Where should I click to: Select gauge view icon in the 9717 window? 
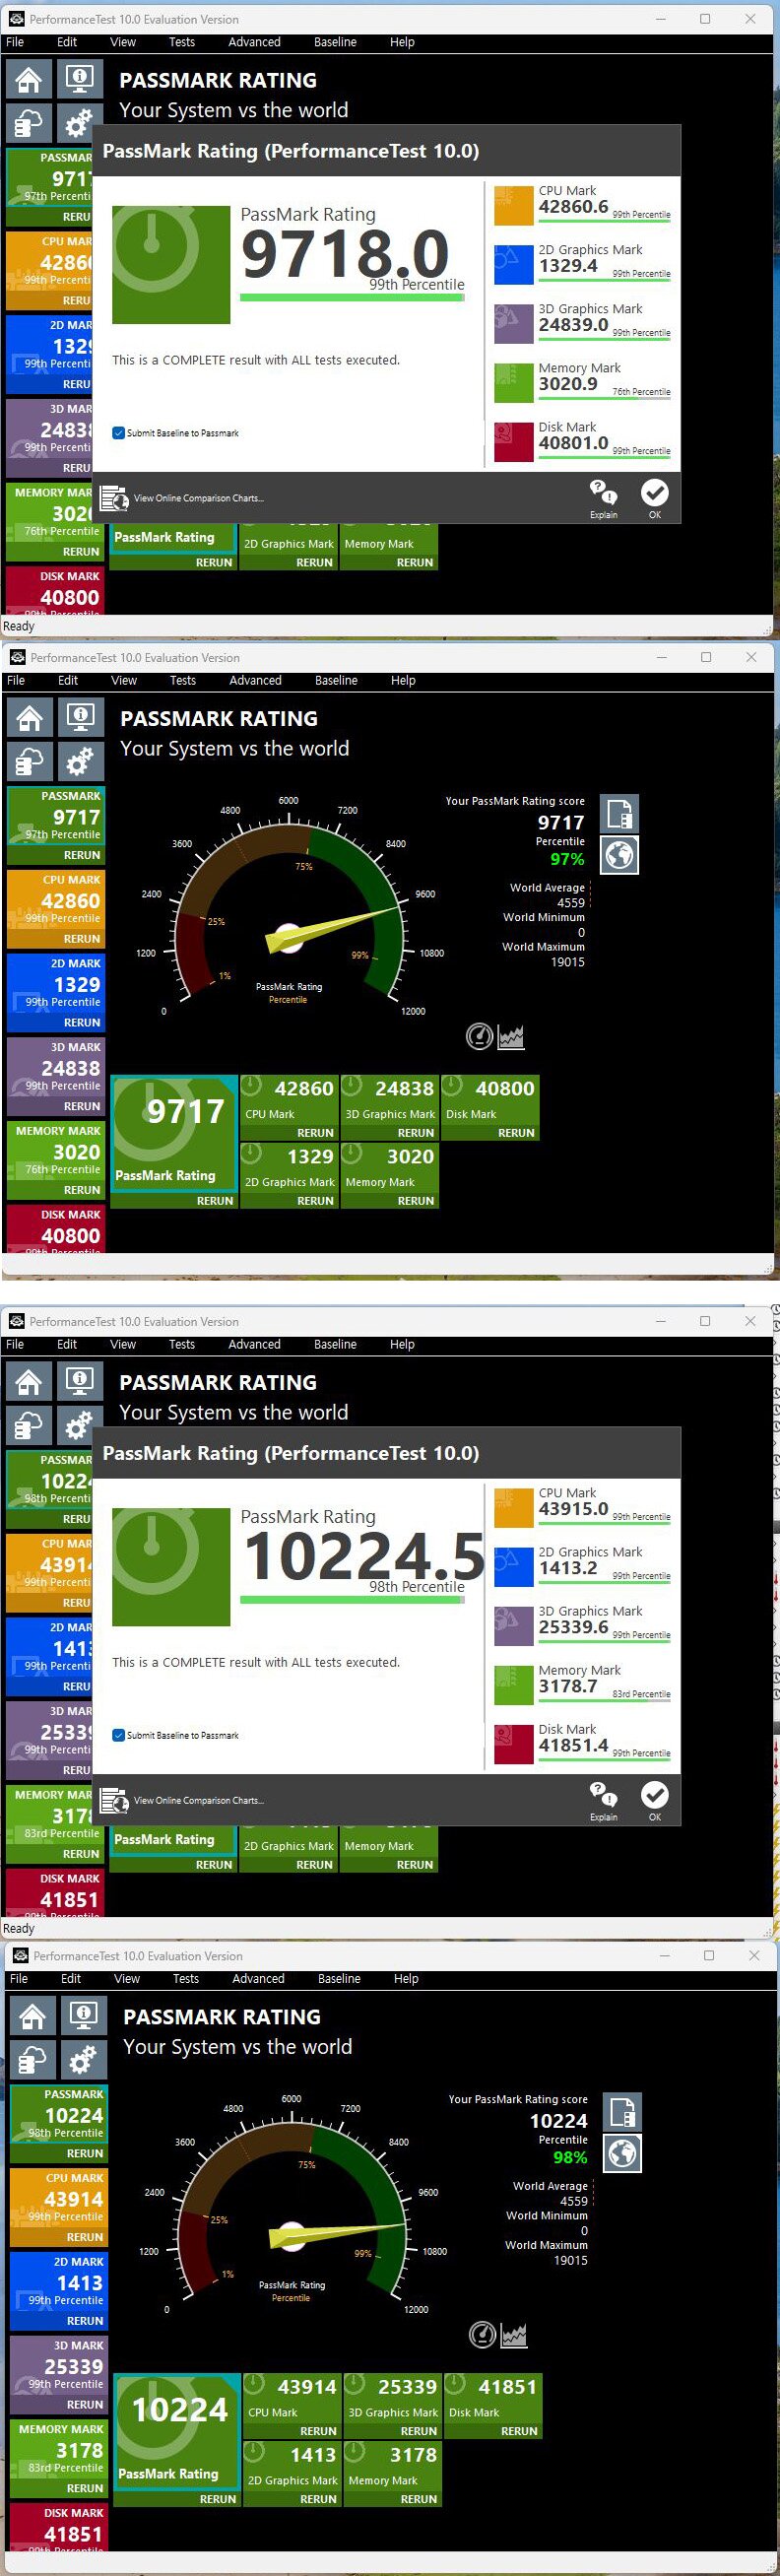[480, 1037]
